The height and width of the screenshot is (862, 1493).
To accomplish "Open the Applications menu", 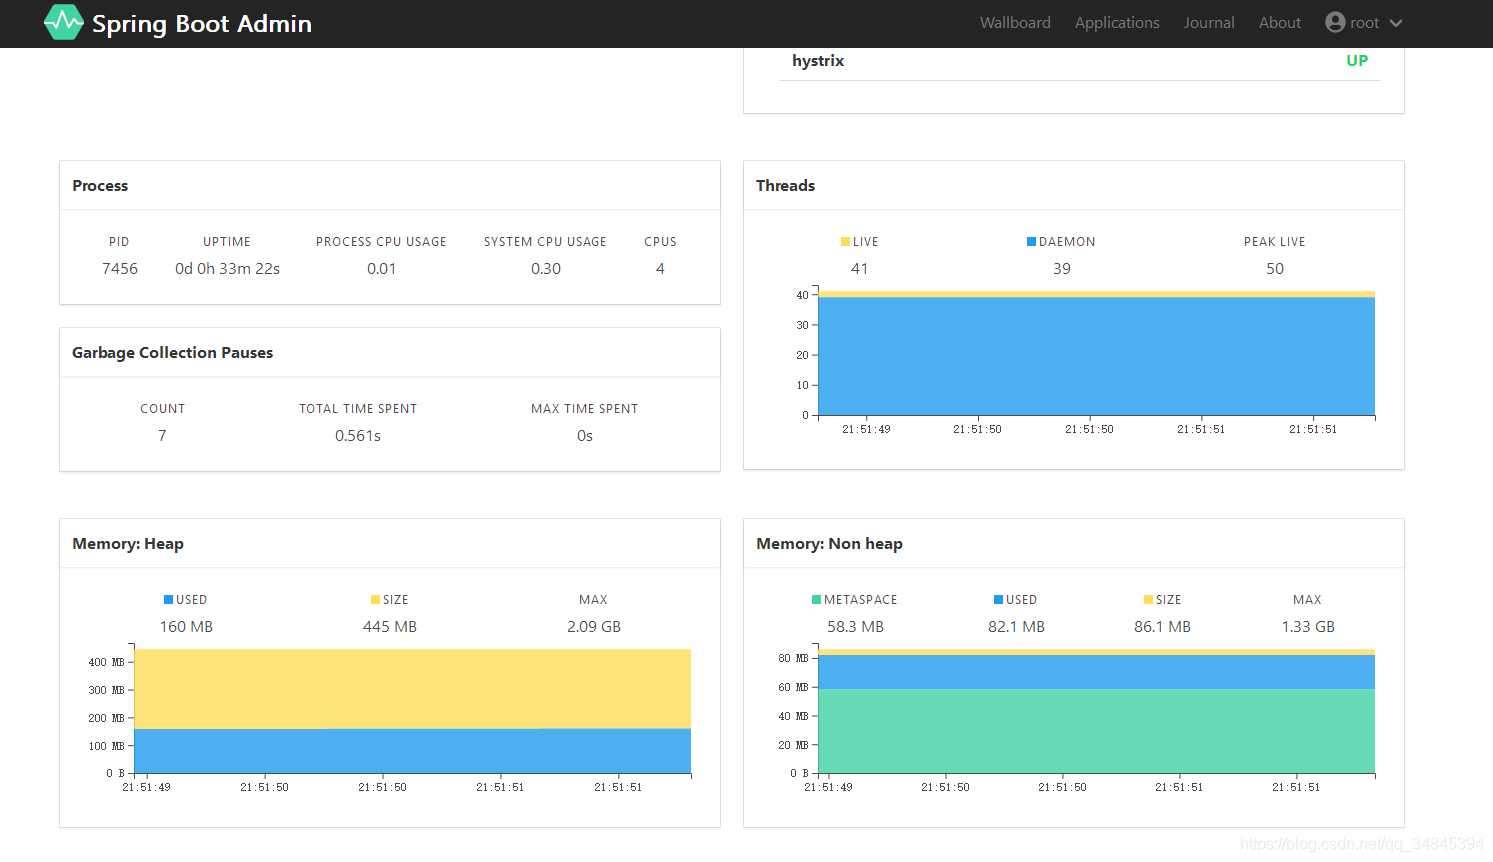I will tap(1117, 22).
